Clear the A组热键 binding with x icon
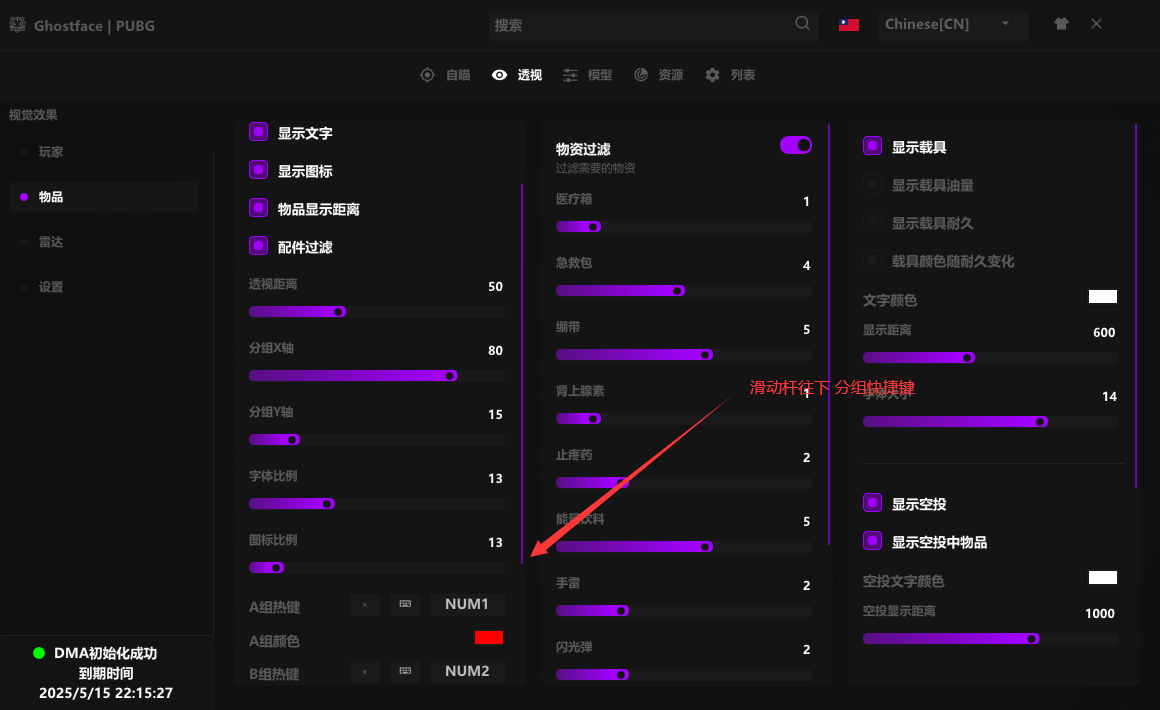Viewport: 1160px width, 710px height. tap(364, 605)
